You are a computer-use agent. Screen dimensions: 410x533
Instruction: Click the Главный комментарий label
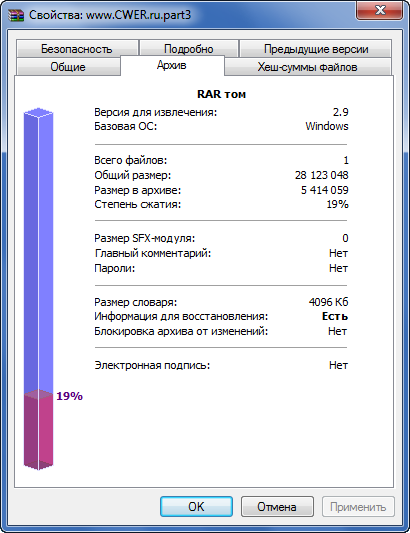(153, 253)
